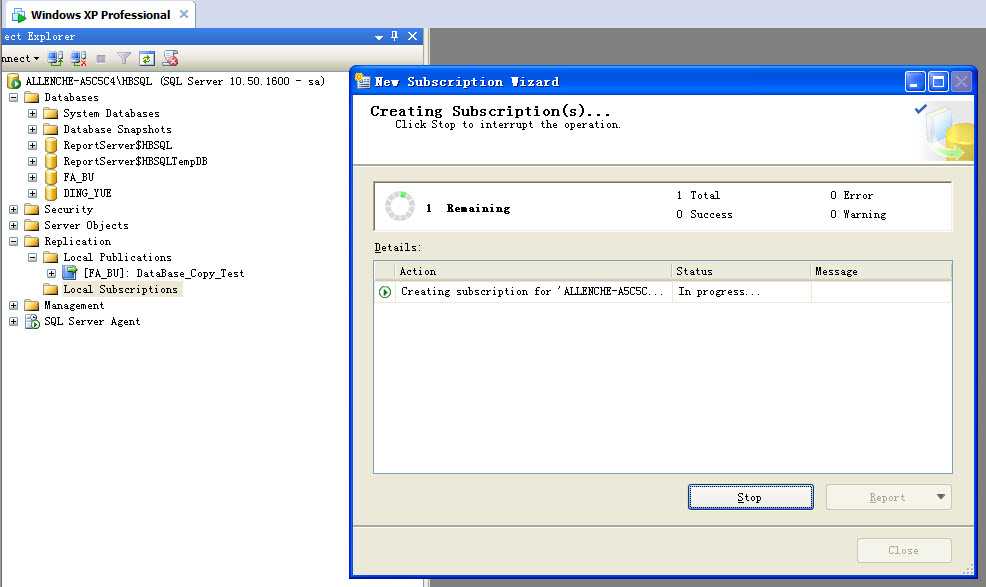
Task: Close the Object Explorer panel
Action: click(413, 36)
